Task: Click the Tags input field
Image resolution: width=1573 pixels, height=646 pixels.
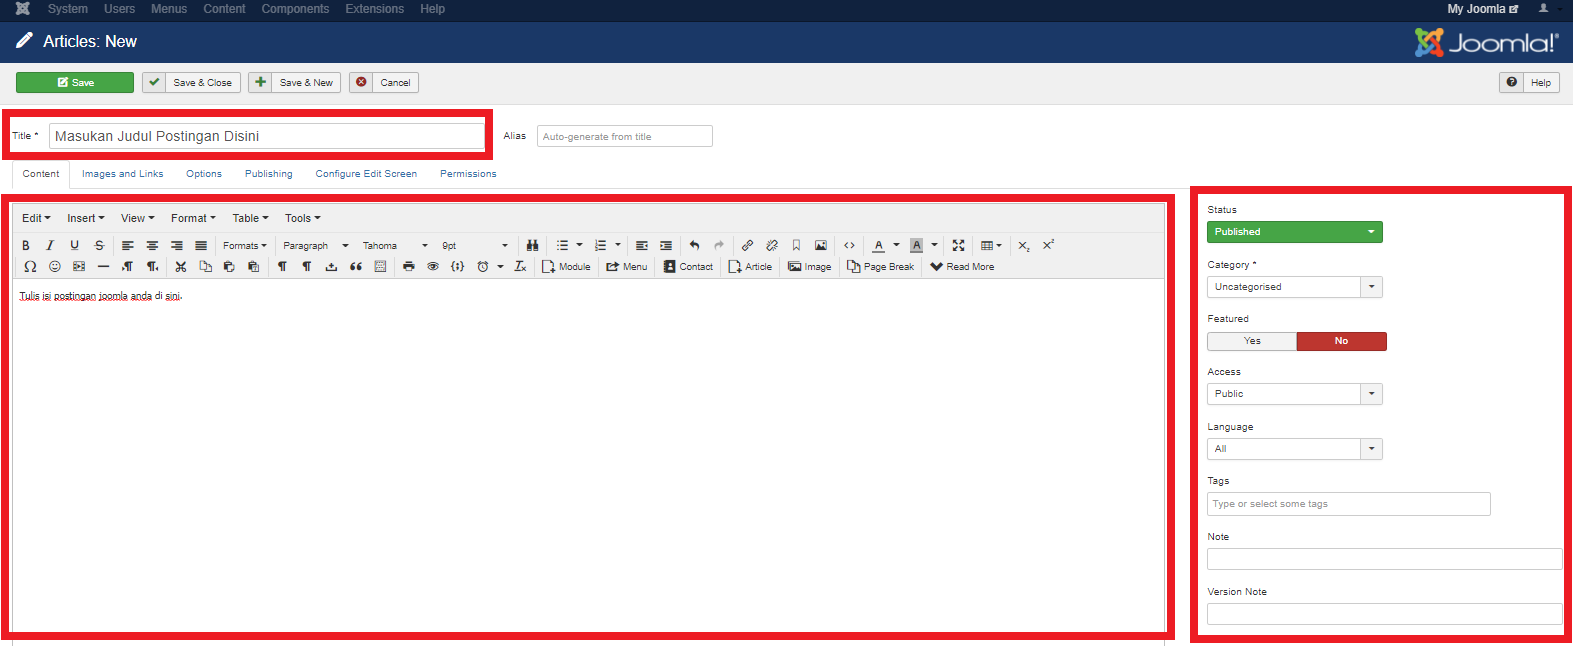Action: click(x=1349, y=504)
